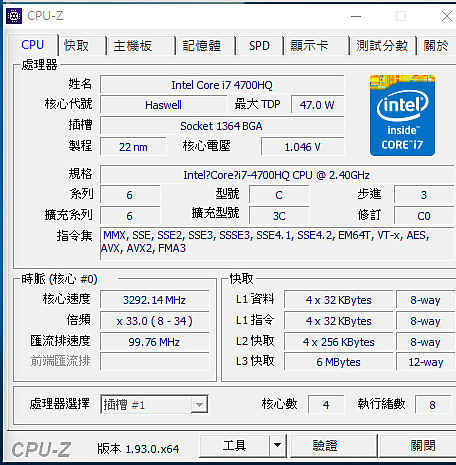Click the 型號 value C
The image size is (456, 465).
click(x=279, y=195)
